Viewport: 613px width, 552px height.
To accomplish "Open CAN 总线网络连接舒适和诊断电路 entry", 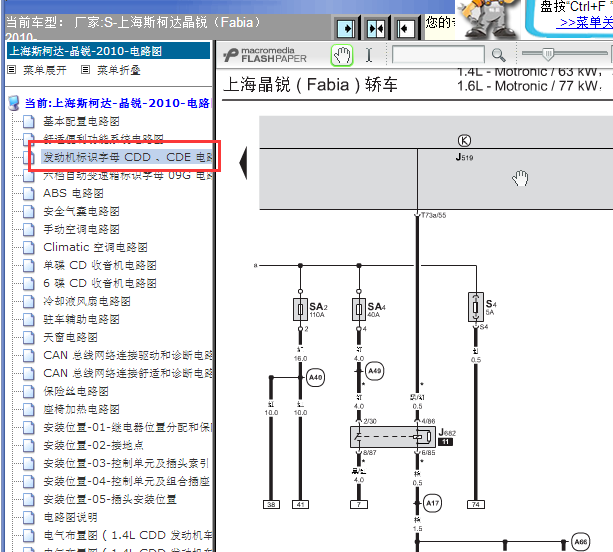I will click(x=127, y=373).
